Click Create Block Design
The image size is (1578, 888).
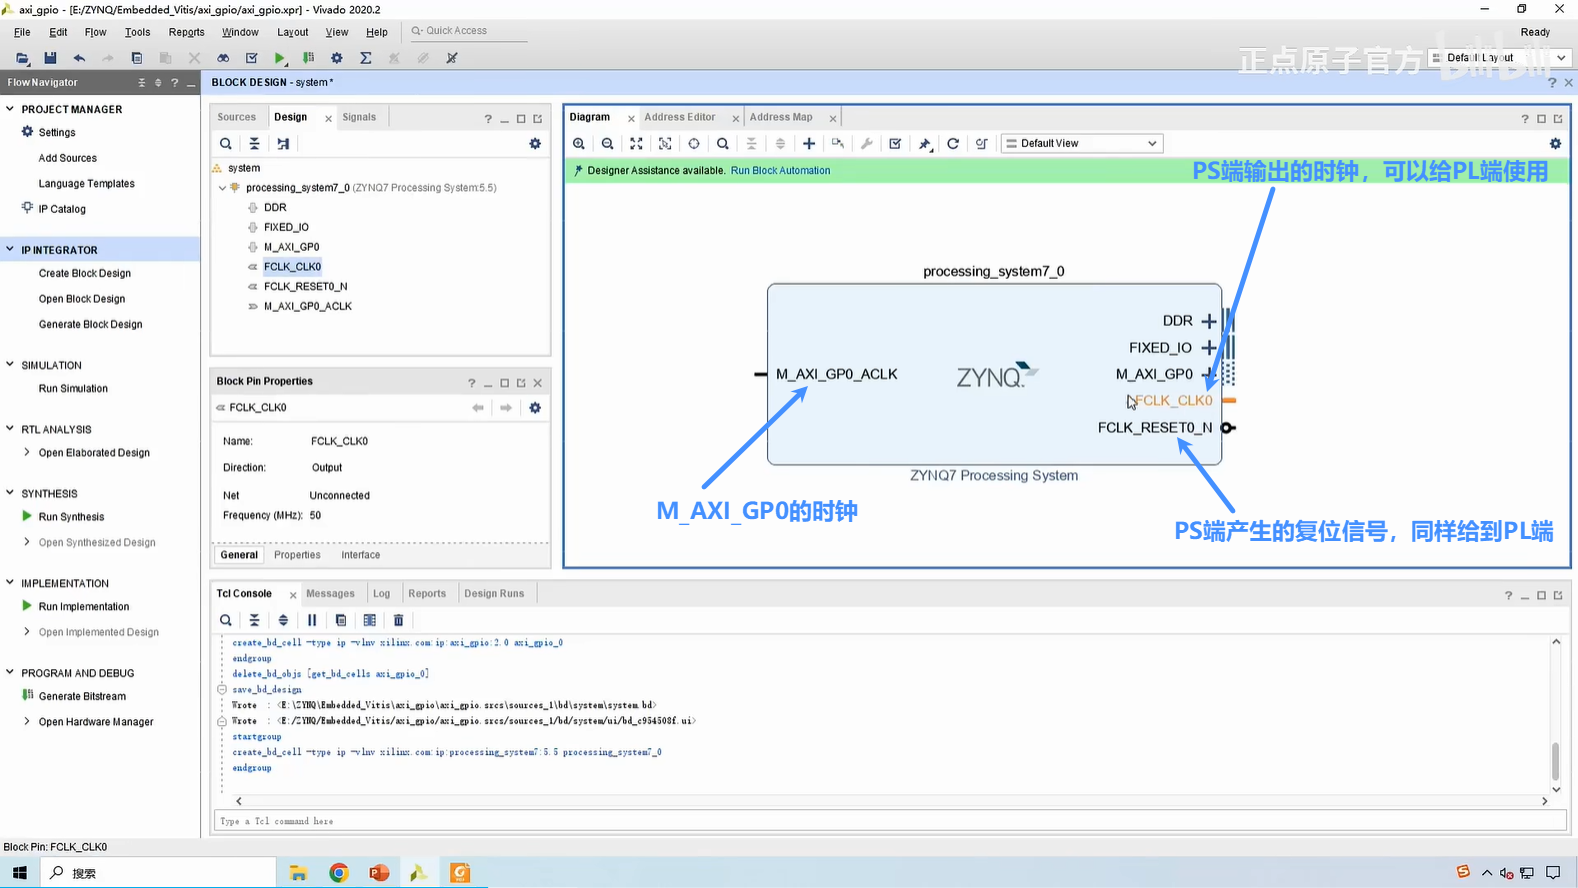[x=85, y=273]
